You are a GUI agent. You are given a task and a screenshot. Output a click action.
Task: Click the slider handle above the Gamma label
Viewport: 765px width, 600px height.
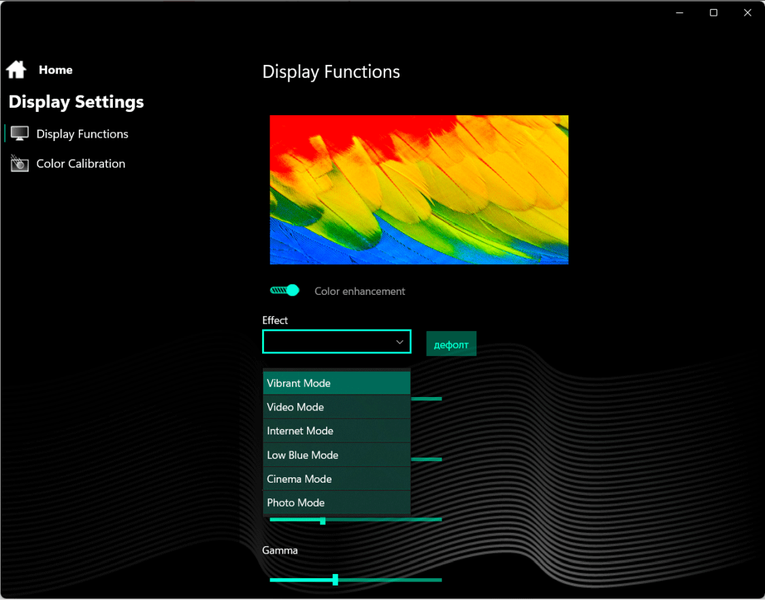pyautogui.click(x=322, y=520)
